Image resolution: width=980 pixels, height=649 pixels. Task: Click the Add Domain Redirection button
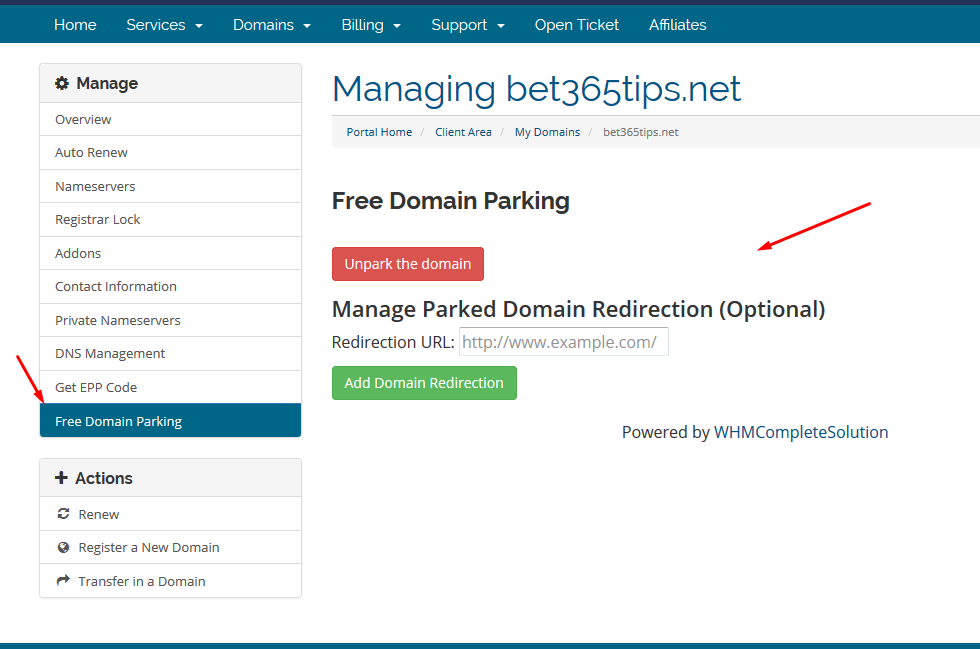pos(424,383)
